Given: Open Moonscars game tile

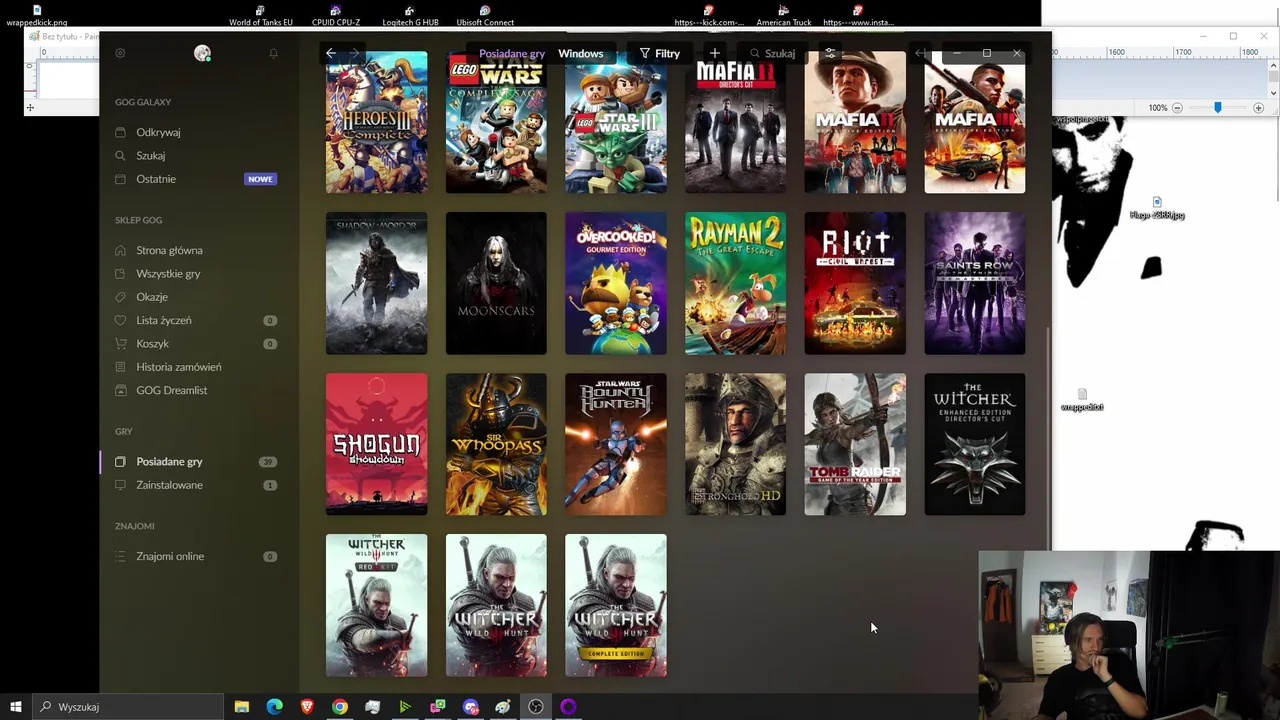Looking at the screenshot, I should point(496,283).
